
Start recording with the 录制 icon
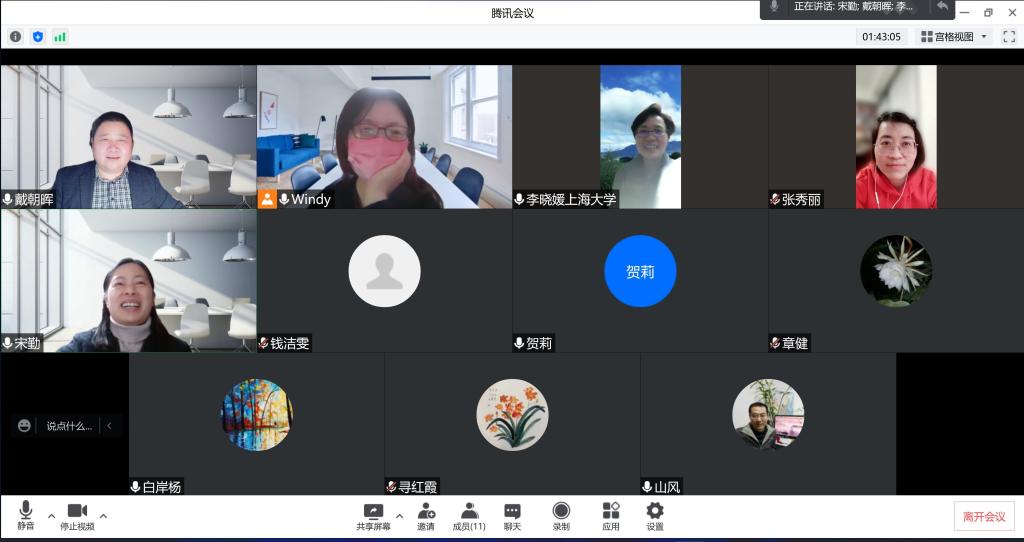point(561,516)
